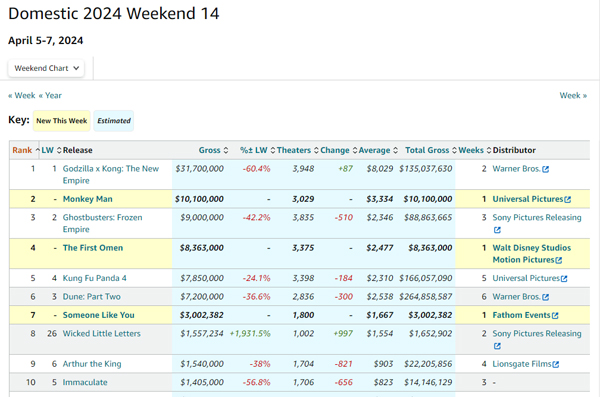Viewport: 600px width, 397px height.
Task: Click external link icon beside Fathom Events
Action: 555,315
